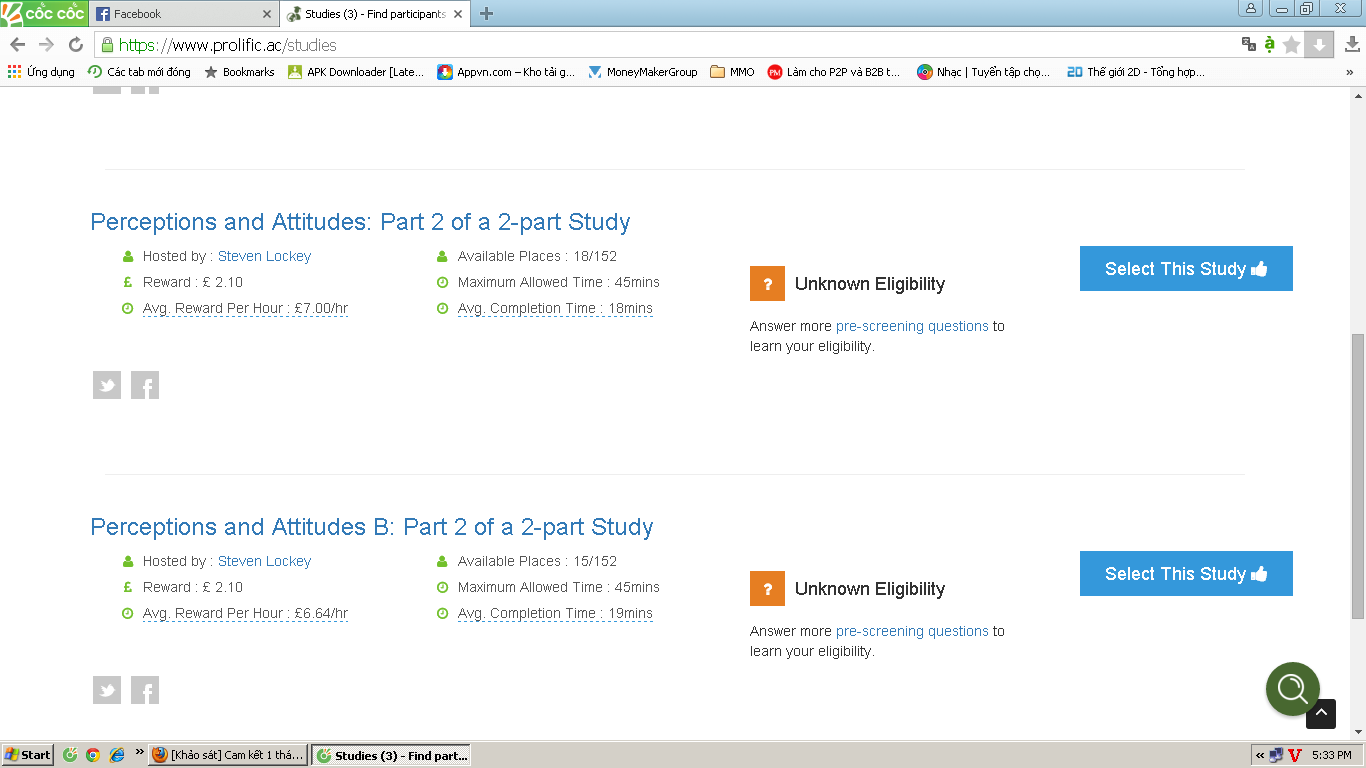Close the Studies (3) tab

[x=458, y=14]
